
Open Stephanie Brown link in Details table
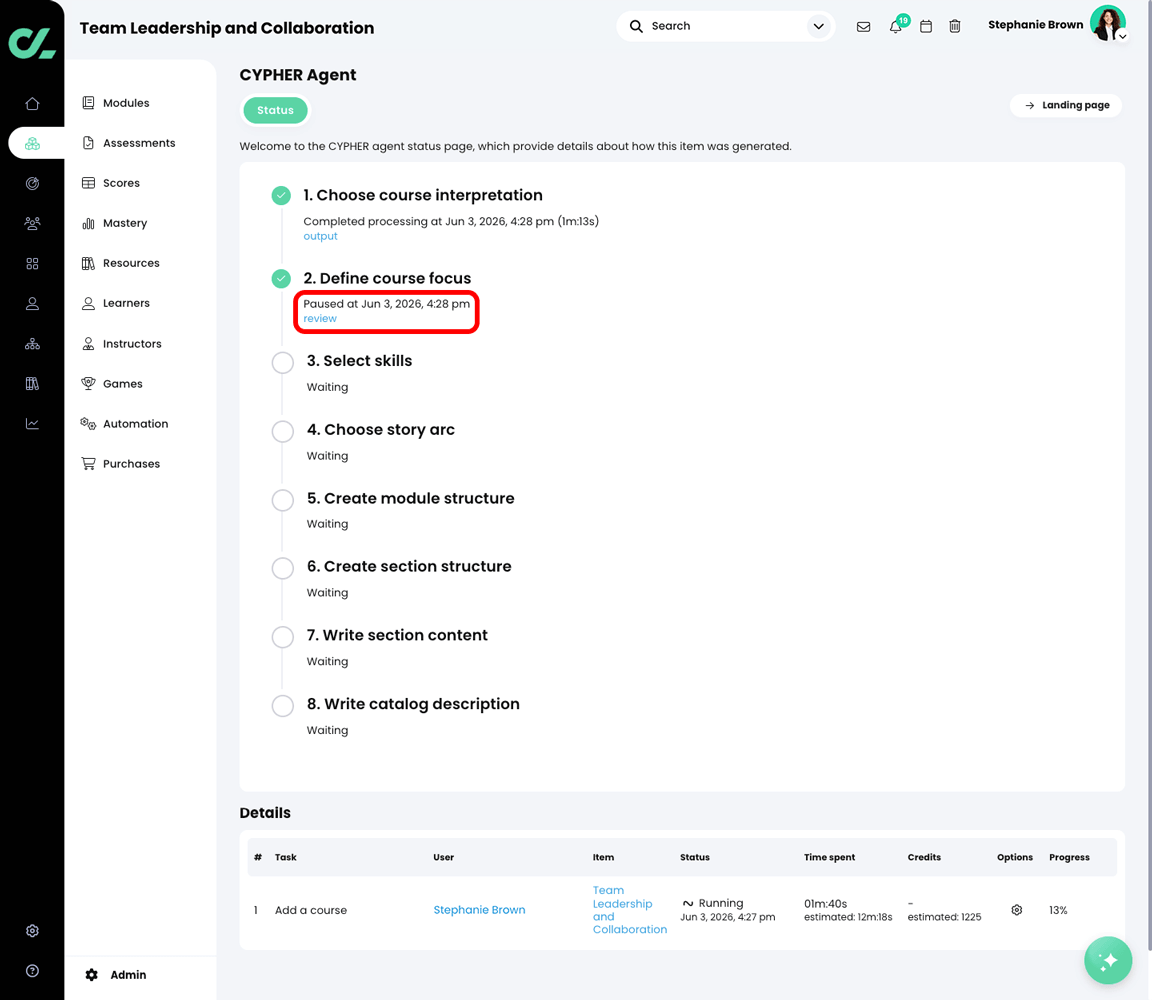(479, 910)
